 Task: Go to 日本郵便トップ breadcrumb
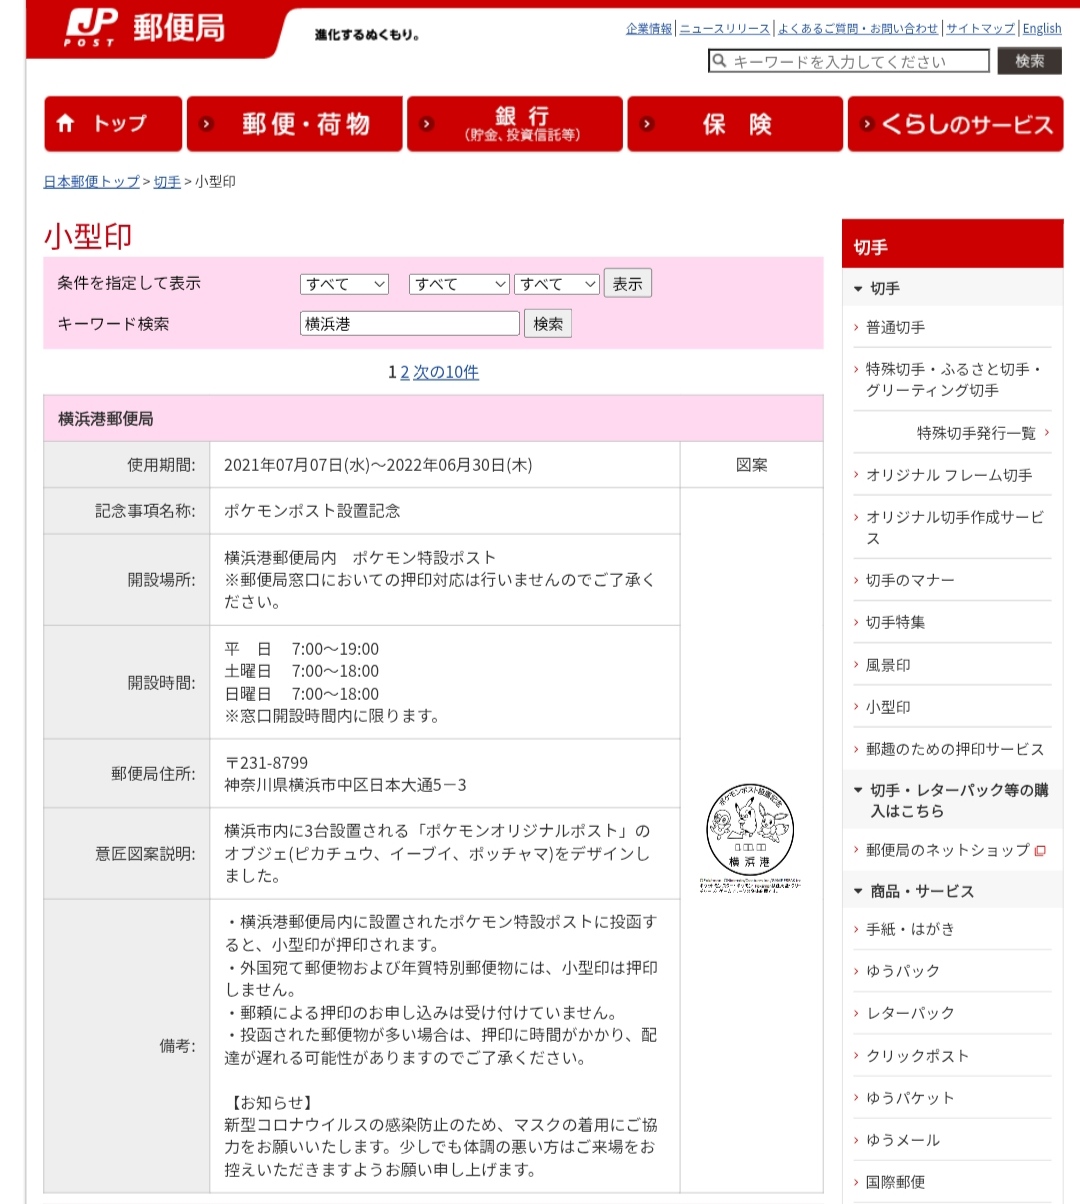click(91, 182)
